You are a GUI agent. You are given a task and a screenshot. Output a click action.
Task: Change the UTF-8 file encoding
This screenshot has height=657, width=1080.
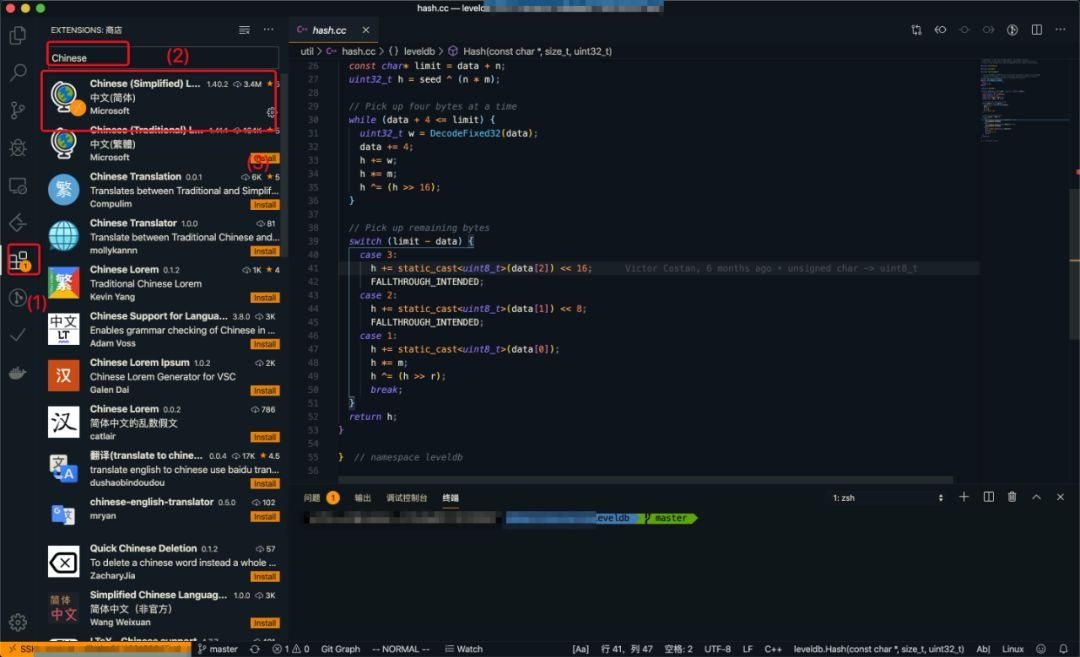pyautogui.click(x=717, y=649)
